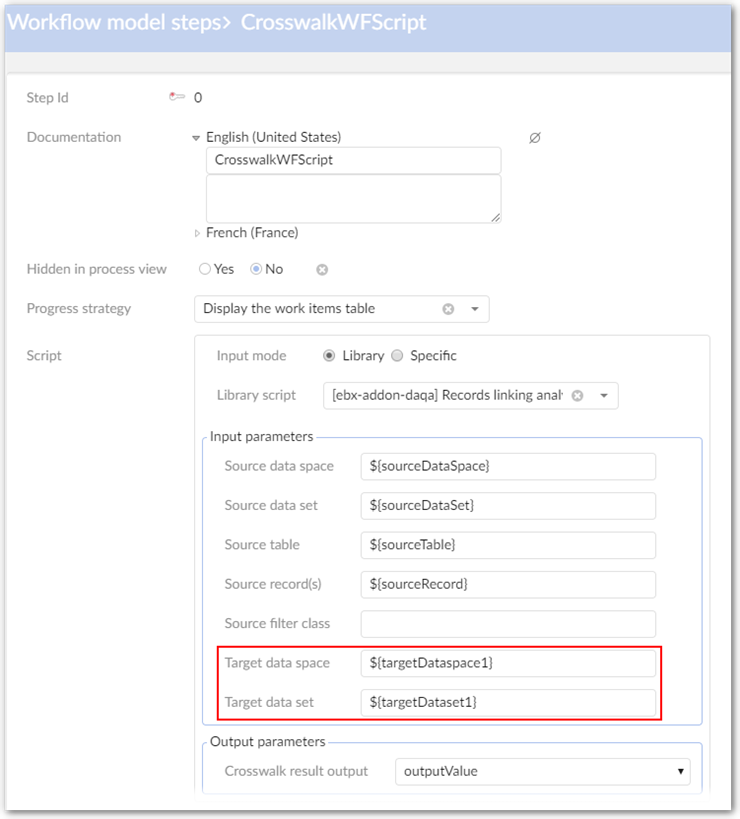Click the Step Id key icon
740x819 pixels.
(x=177, y=97)
